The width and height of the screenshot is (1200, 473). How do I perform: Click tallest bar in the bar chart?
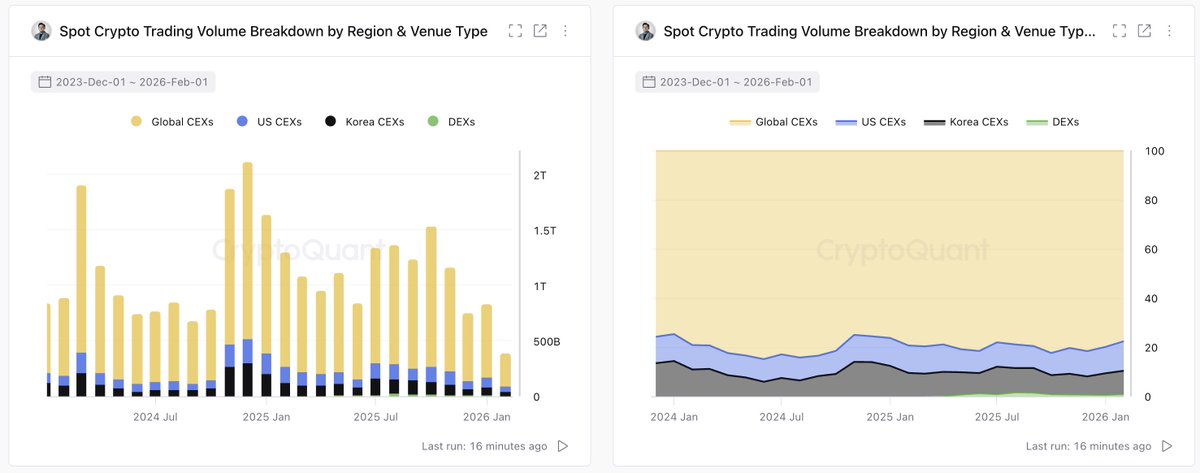point(247,260)
